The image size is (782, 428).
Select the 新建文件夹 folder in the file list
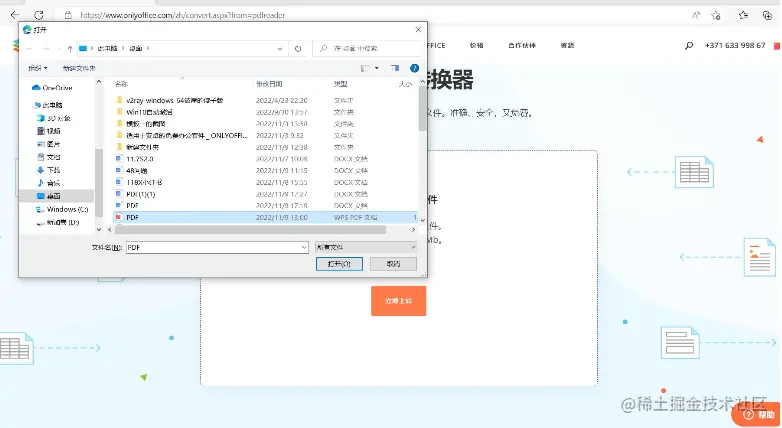[x=138, y=147]
